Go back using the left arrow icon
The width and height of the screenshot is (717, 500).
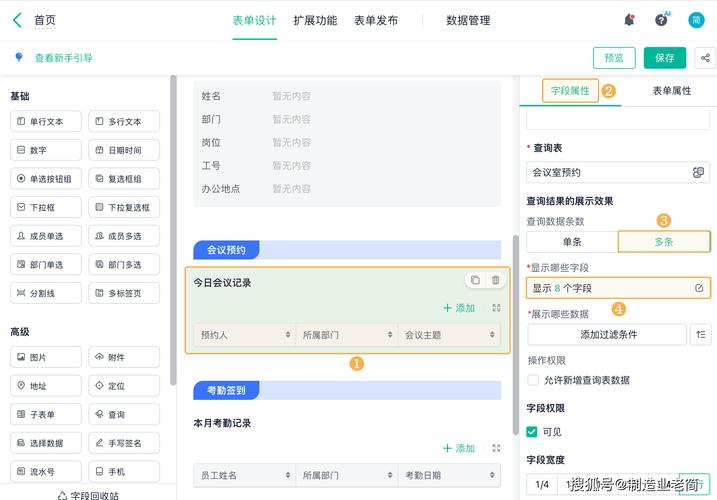[x=17, y=20]
